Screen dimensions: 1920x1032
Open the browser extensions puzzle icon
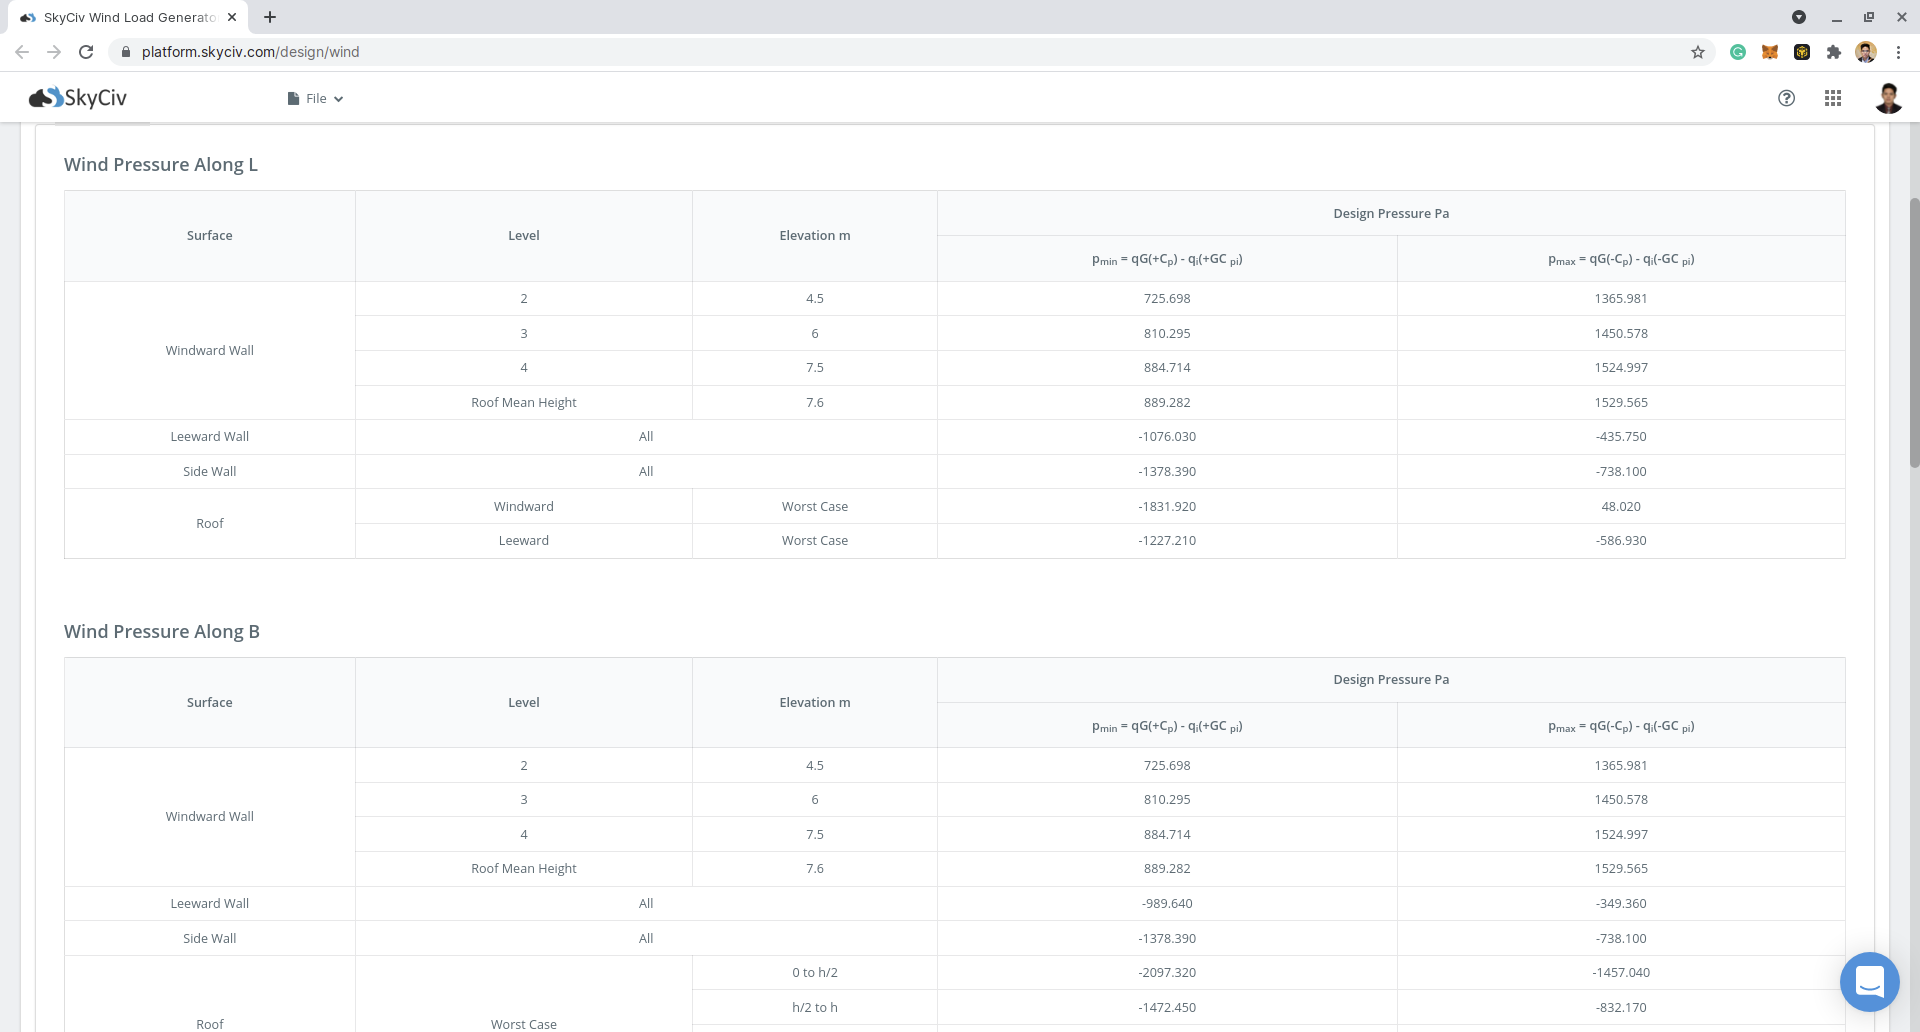[1833, 52]
